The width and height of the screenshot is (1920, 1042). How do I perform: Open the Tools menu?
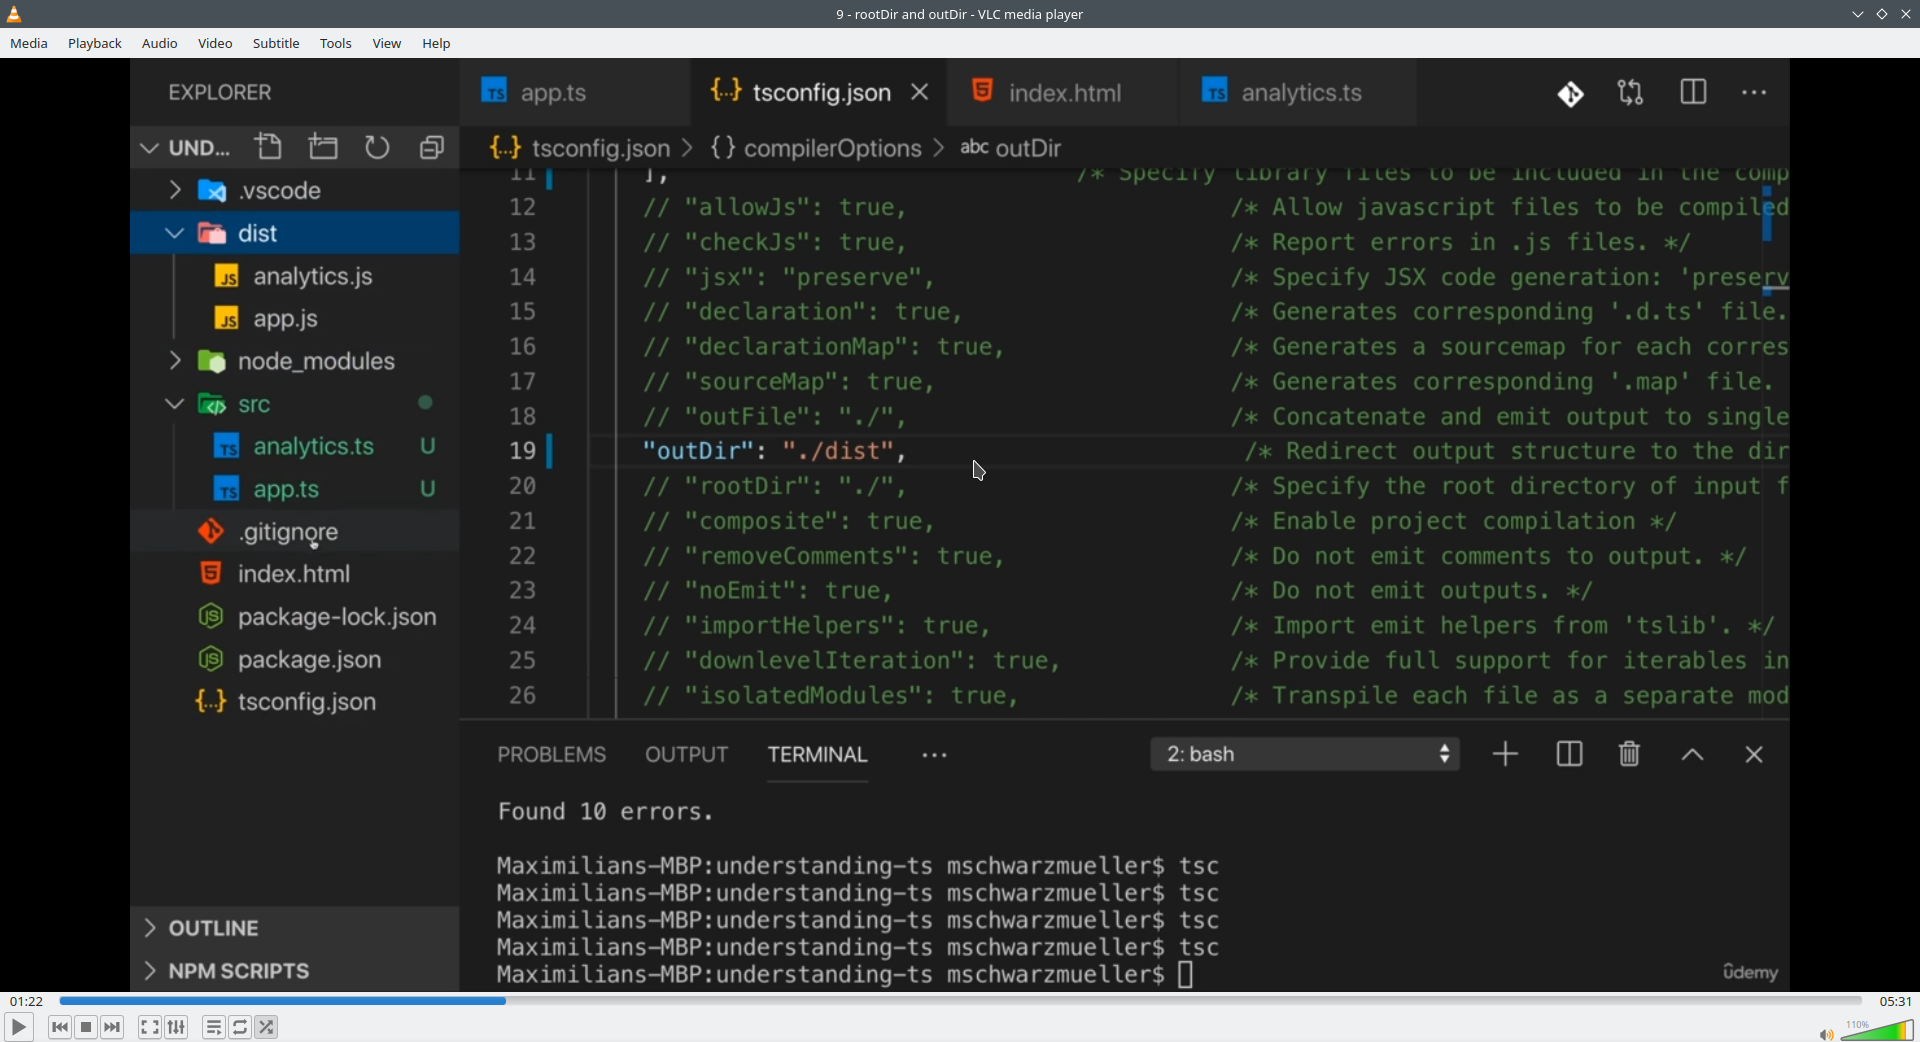click(x=336, y=43)
